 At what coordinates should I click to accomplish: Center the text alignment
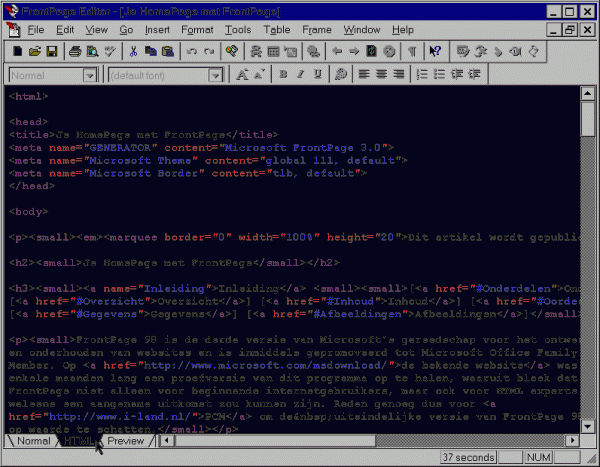point(382,74)
